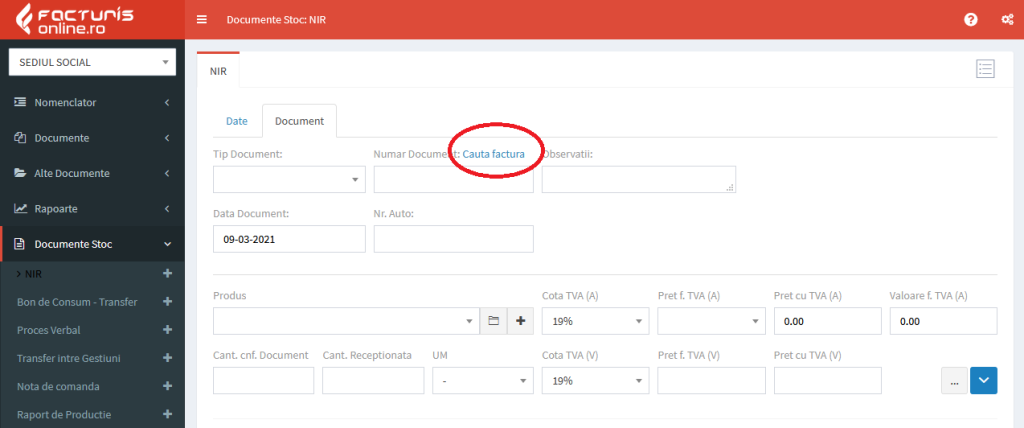Click the Documente sidebar icon
The height and width of the screenshot is (428, 1024).
coord(20,138)
